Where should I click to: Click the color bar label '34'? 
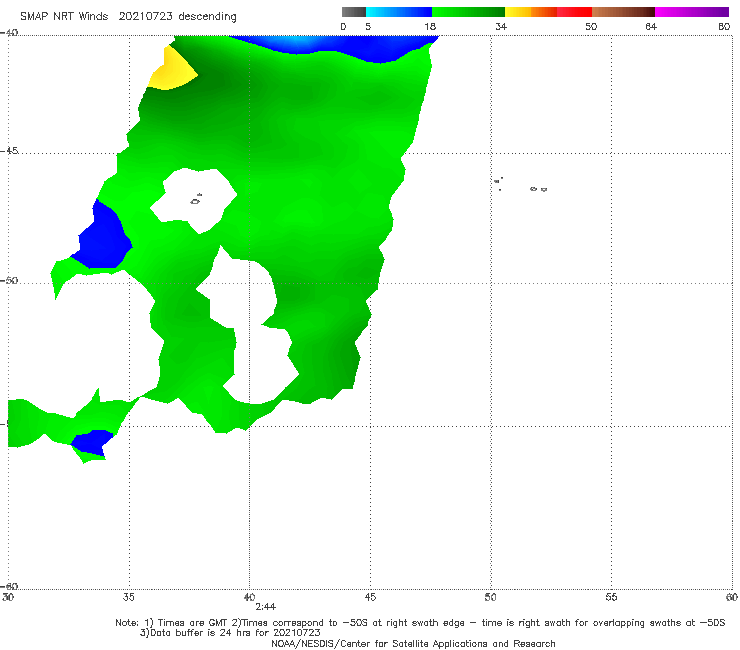coord(501,27)
